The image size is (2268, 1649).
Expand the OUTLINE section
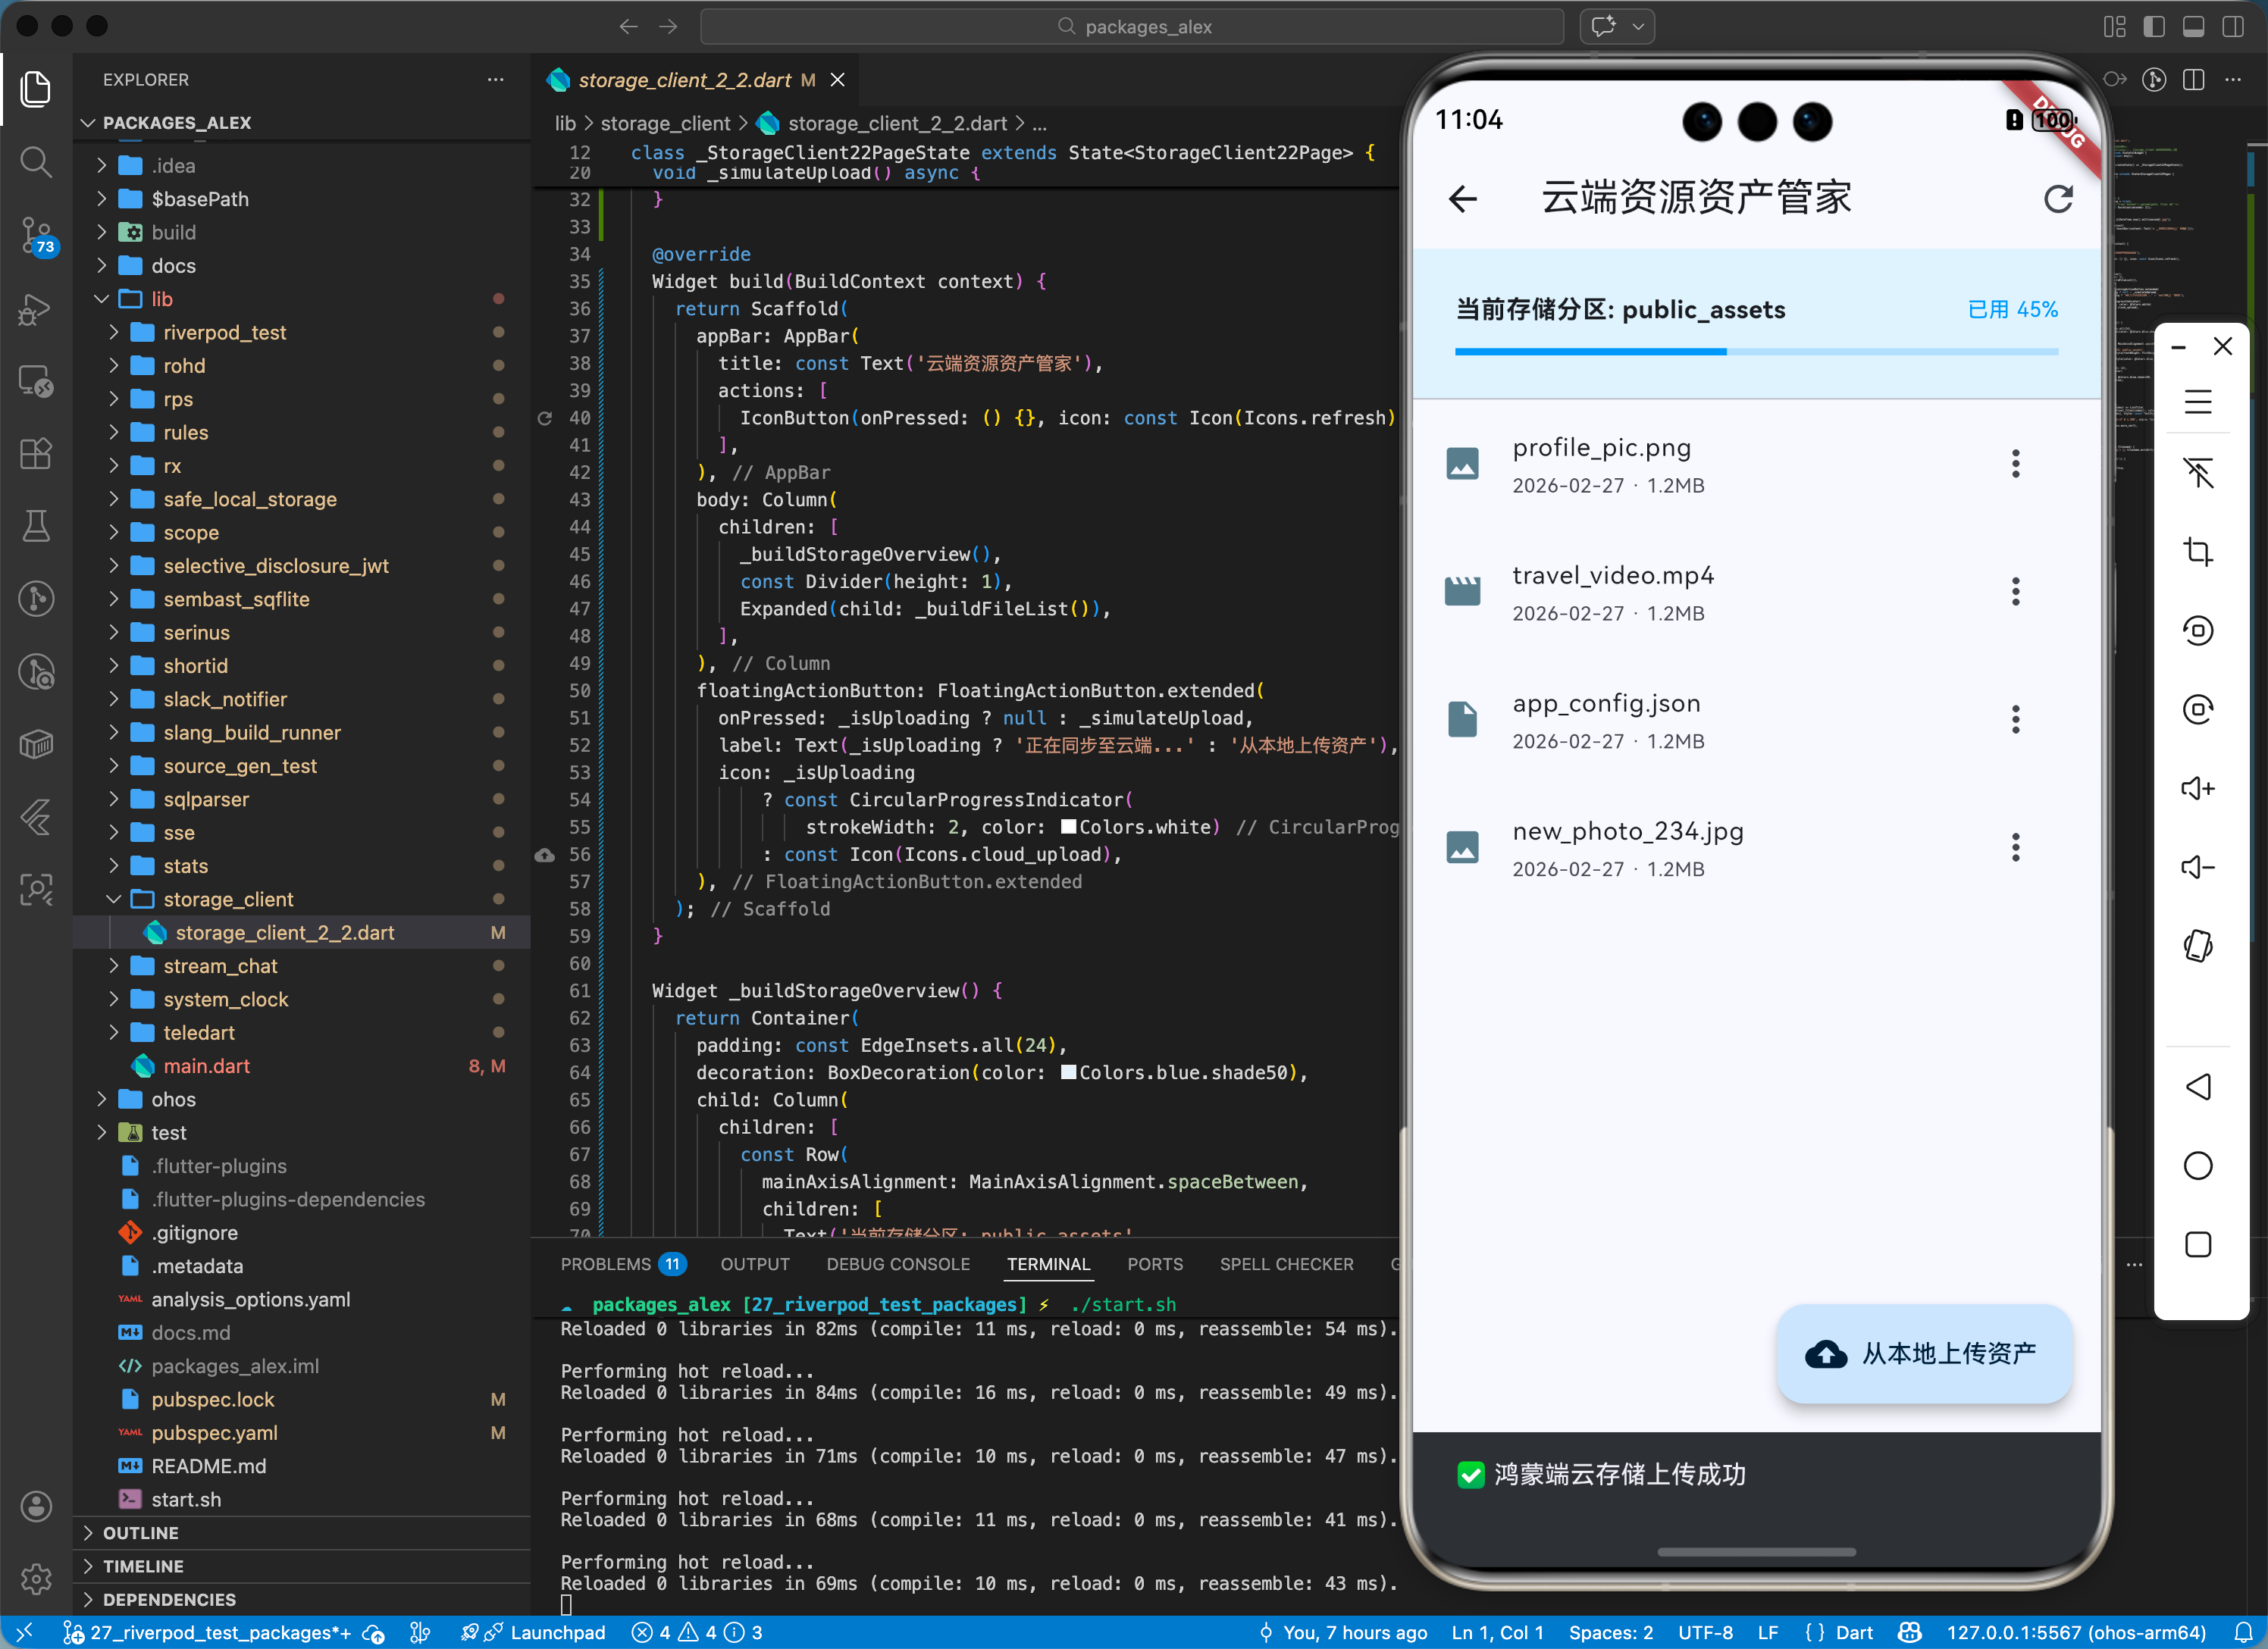(x=140, y=1533)
